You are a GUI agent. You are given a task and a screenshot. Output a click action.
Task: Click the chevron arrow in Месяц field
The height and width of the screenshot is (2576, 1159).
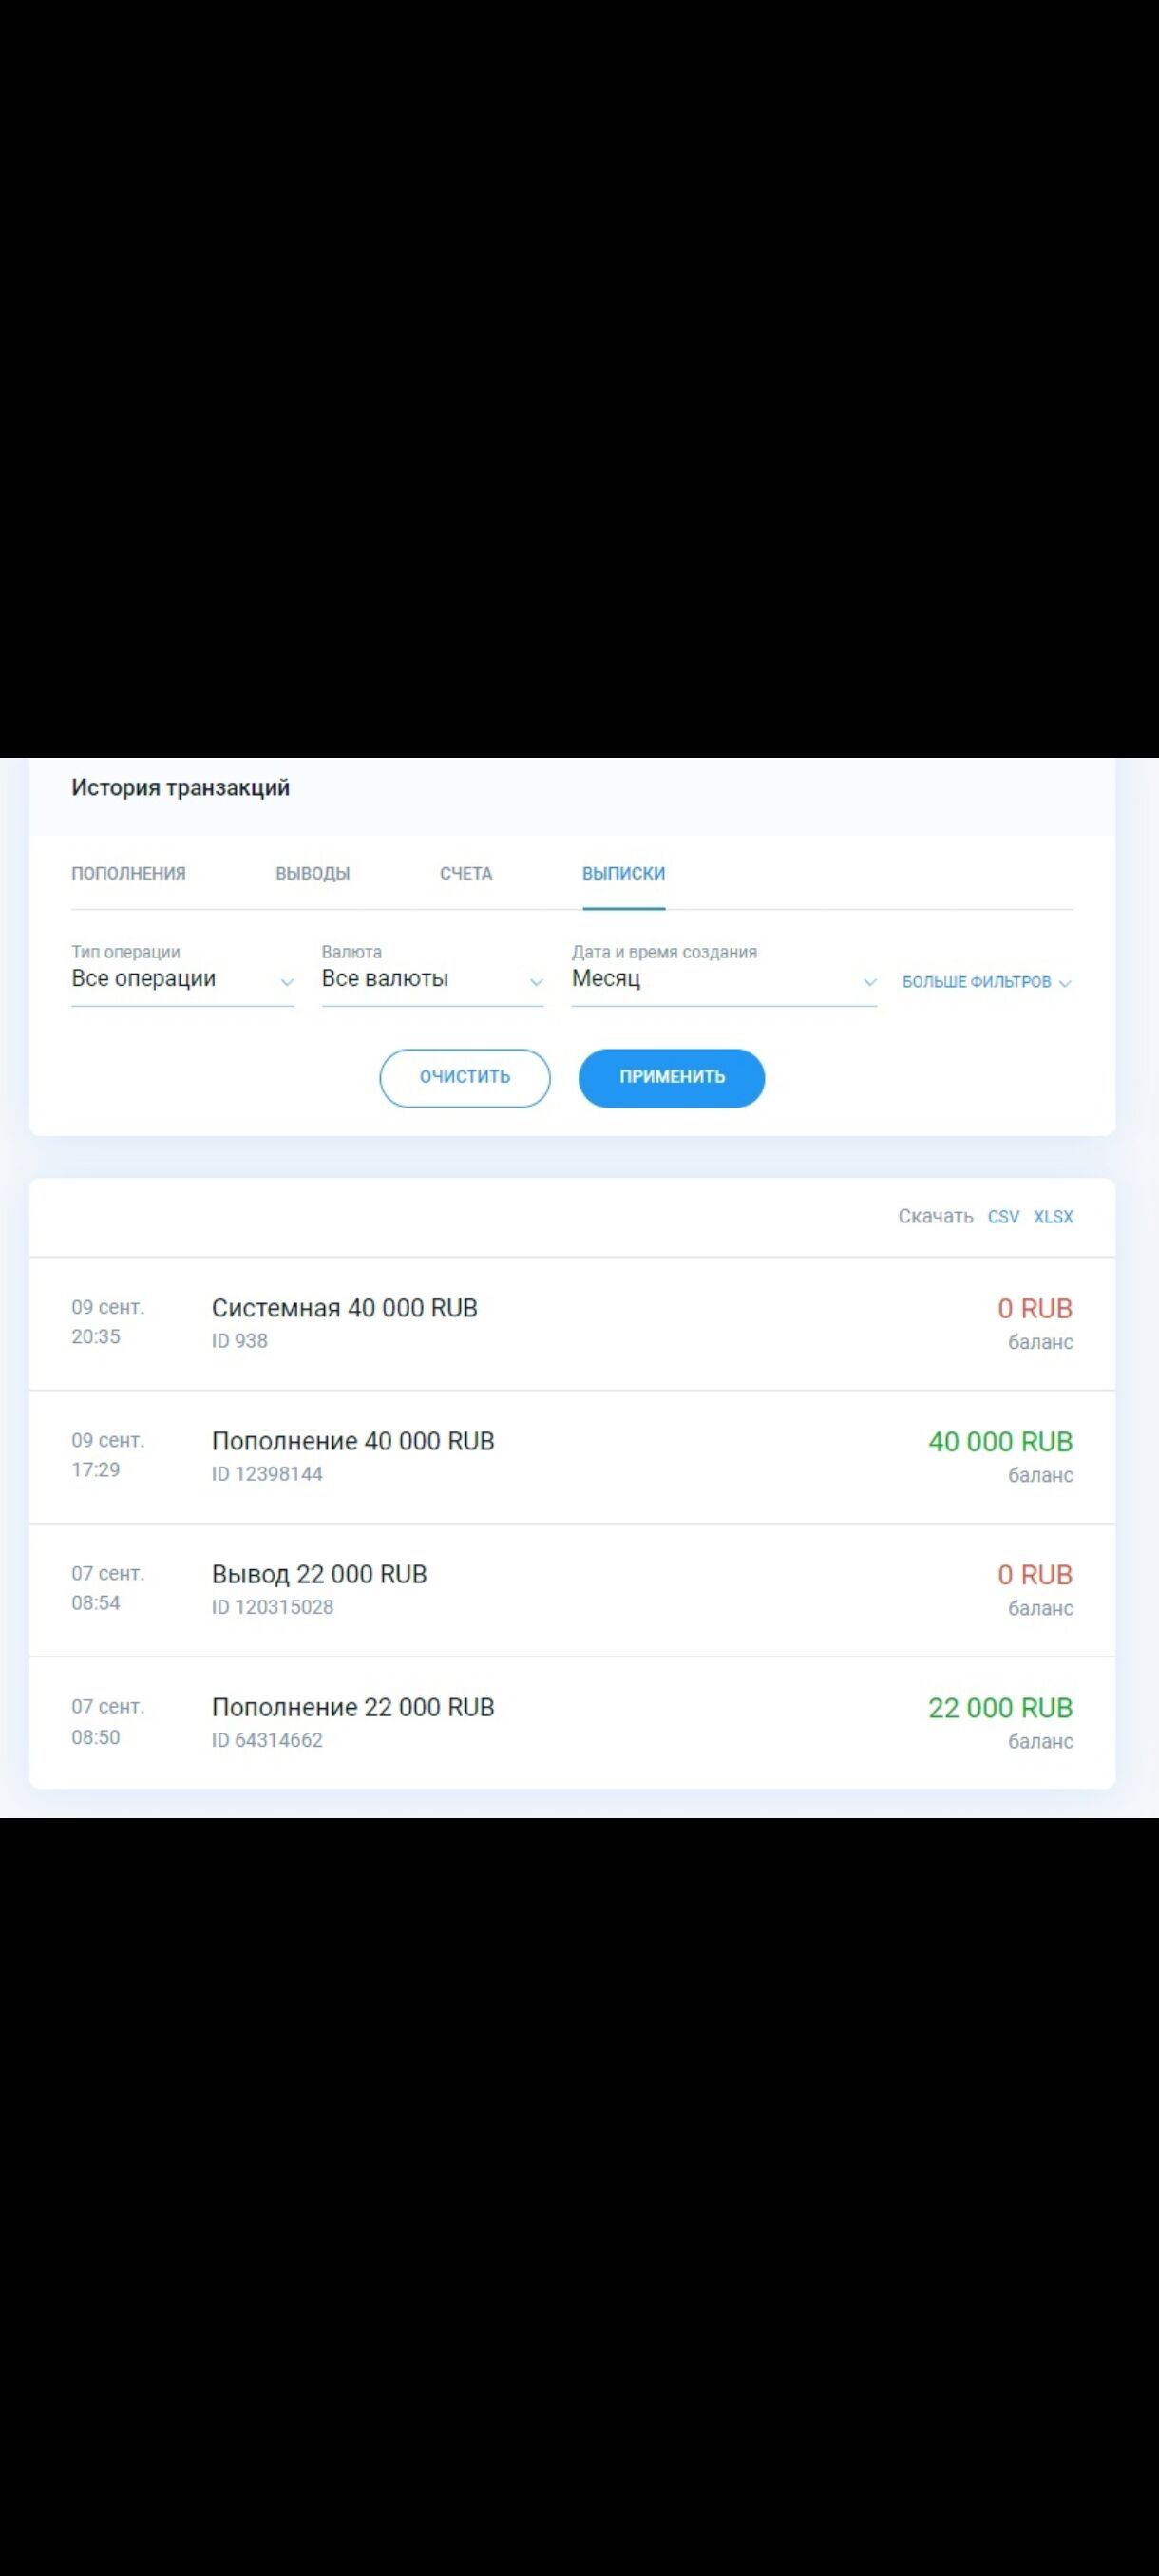tap(869, 982)
